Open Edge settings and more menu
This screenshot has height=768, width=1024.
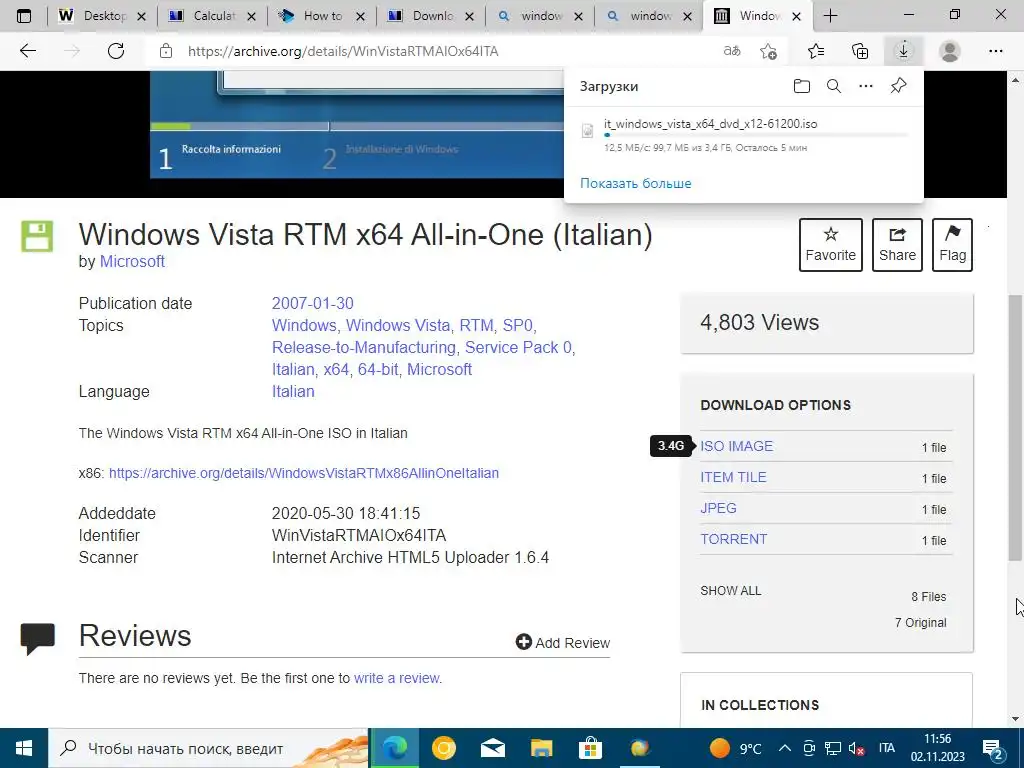[x=995, y=51]
